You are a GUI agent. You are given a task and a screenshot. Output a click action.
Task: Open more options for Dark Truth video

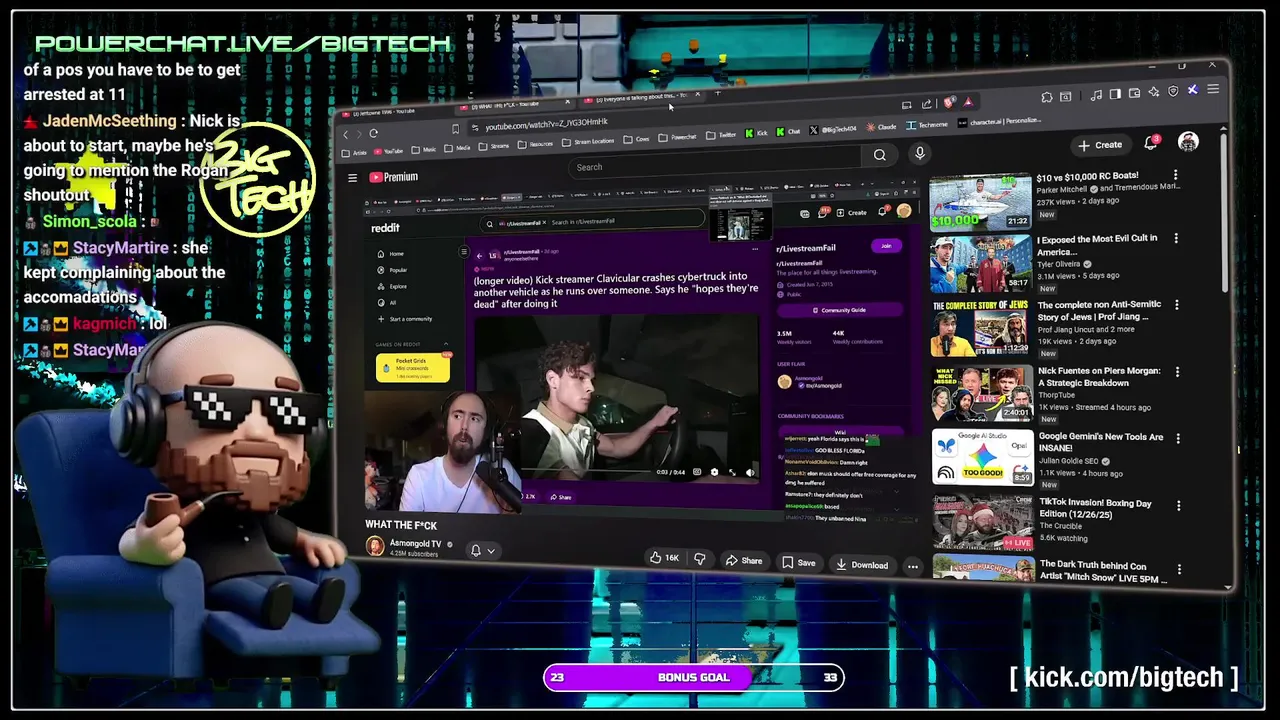[1179, 569]
